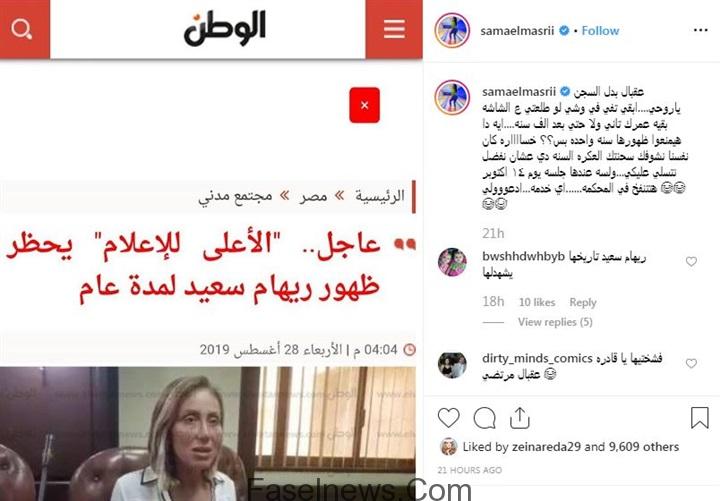Reply to bwshhdwhbyb's comment
The height and width of the screenshot is (501, 720).
pyautogui.click(x=583, y=302)
